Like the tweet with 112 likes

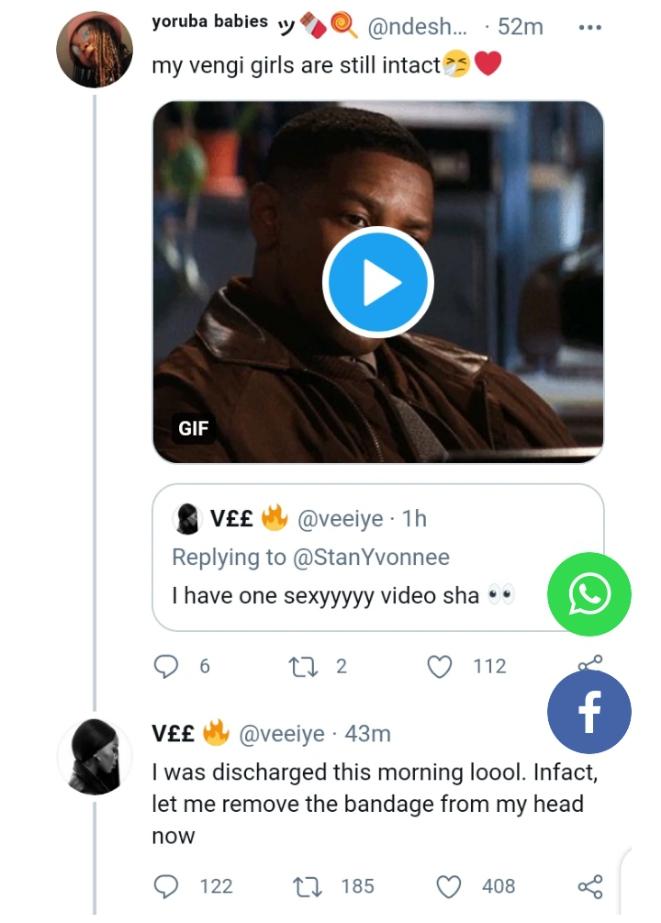click(x=440, y=666)
